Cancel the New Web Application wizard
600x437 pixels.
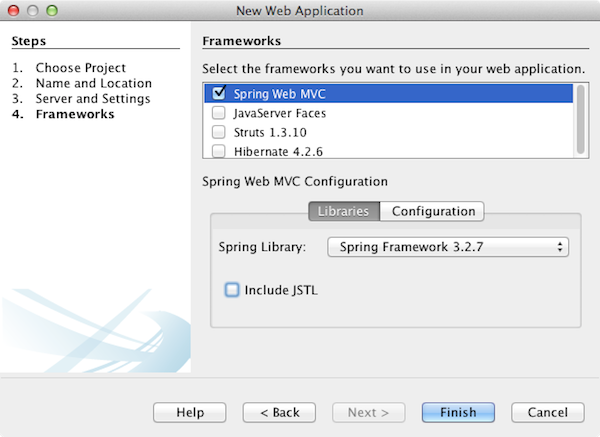coord(547,412)
